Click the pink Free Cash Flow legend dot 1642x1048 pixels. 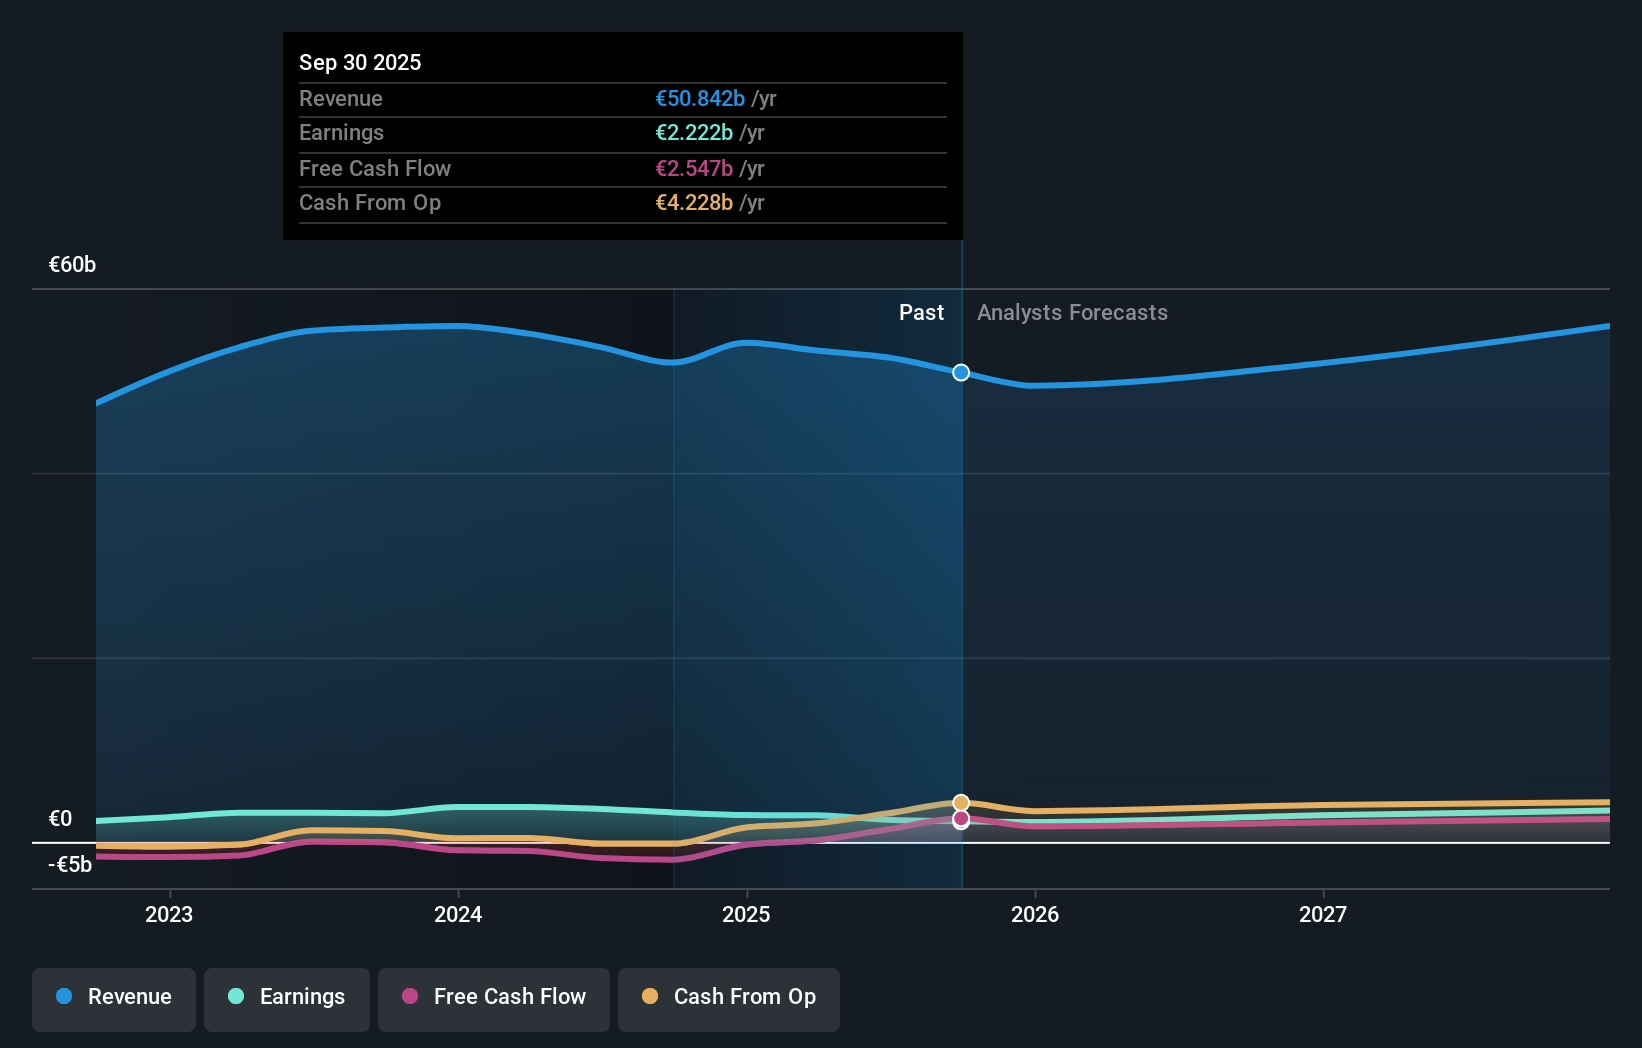click(410, 996)
